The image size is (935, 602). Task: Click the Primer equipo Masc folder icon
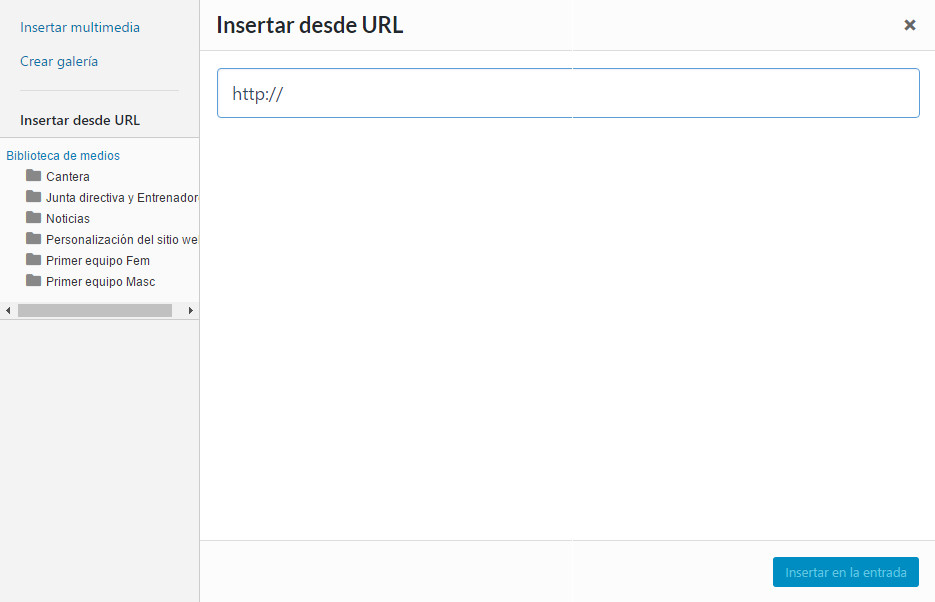coord(34,281)
